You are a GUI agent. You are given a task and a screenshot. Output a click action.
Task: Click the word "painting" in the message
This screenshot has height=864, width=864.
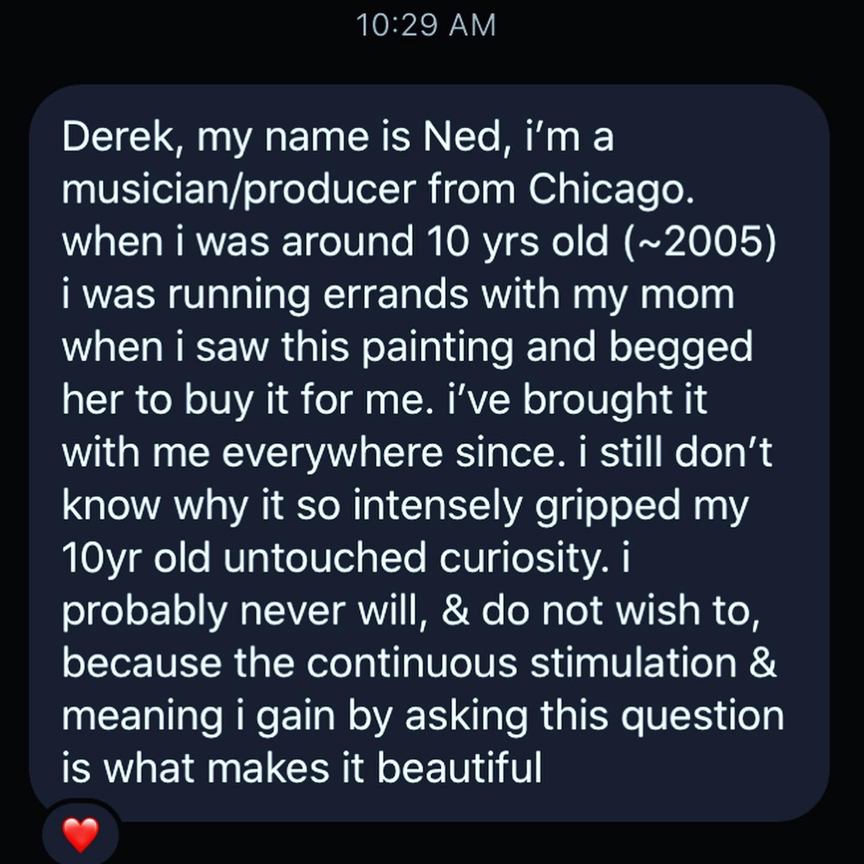438,348
